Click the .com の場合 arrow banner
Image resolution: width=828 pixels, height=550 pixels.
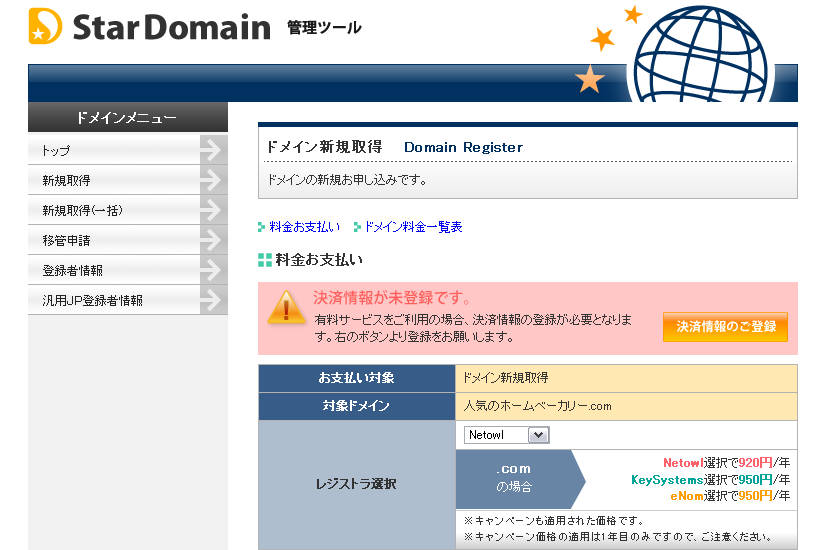tap(520, 479)
